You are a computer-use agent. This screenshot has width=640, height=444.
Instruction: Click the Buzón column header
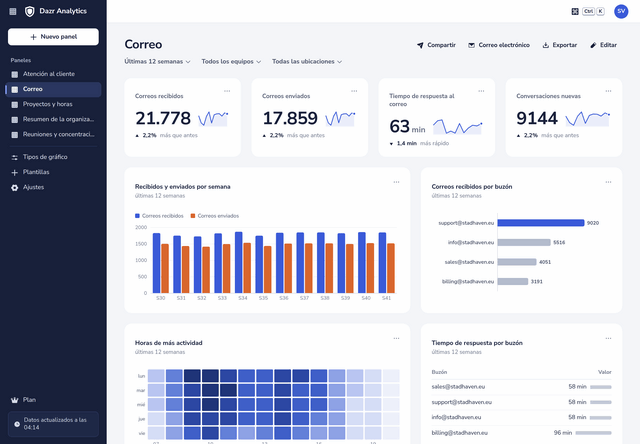pos(439,372)
